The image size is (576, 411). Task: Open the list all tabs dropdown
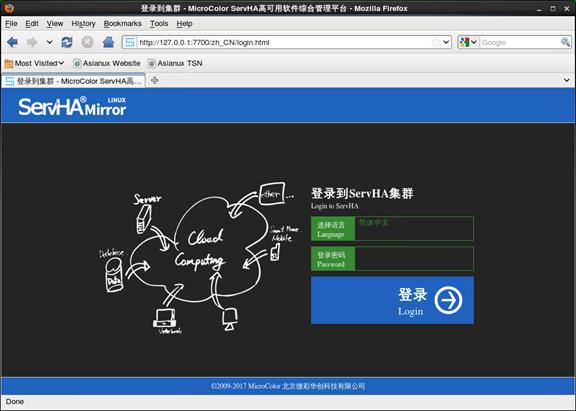click(566, 80)
